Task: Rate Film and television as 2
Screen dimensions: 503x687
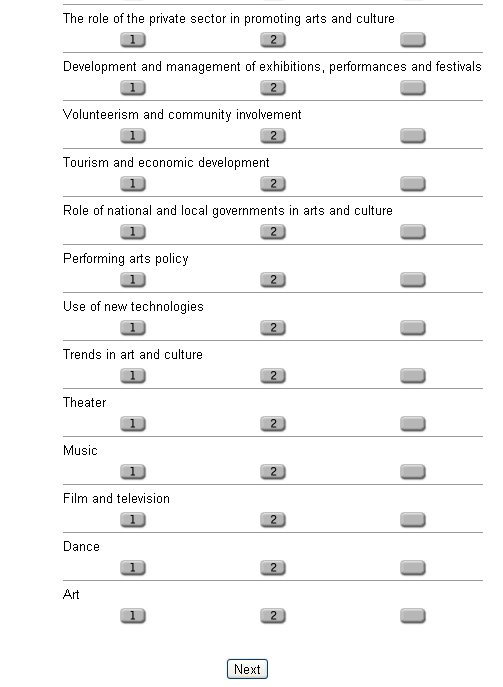Action: (x=273, y=520)
